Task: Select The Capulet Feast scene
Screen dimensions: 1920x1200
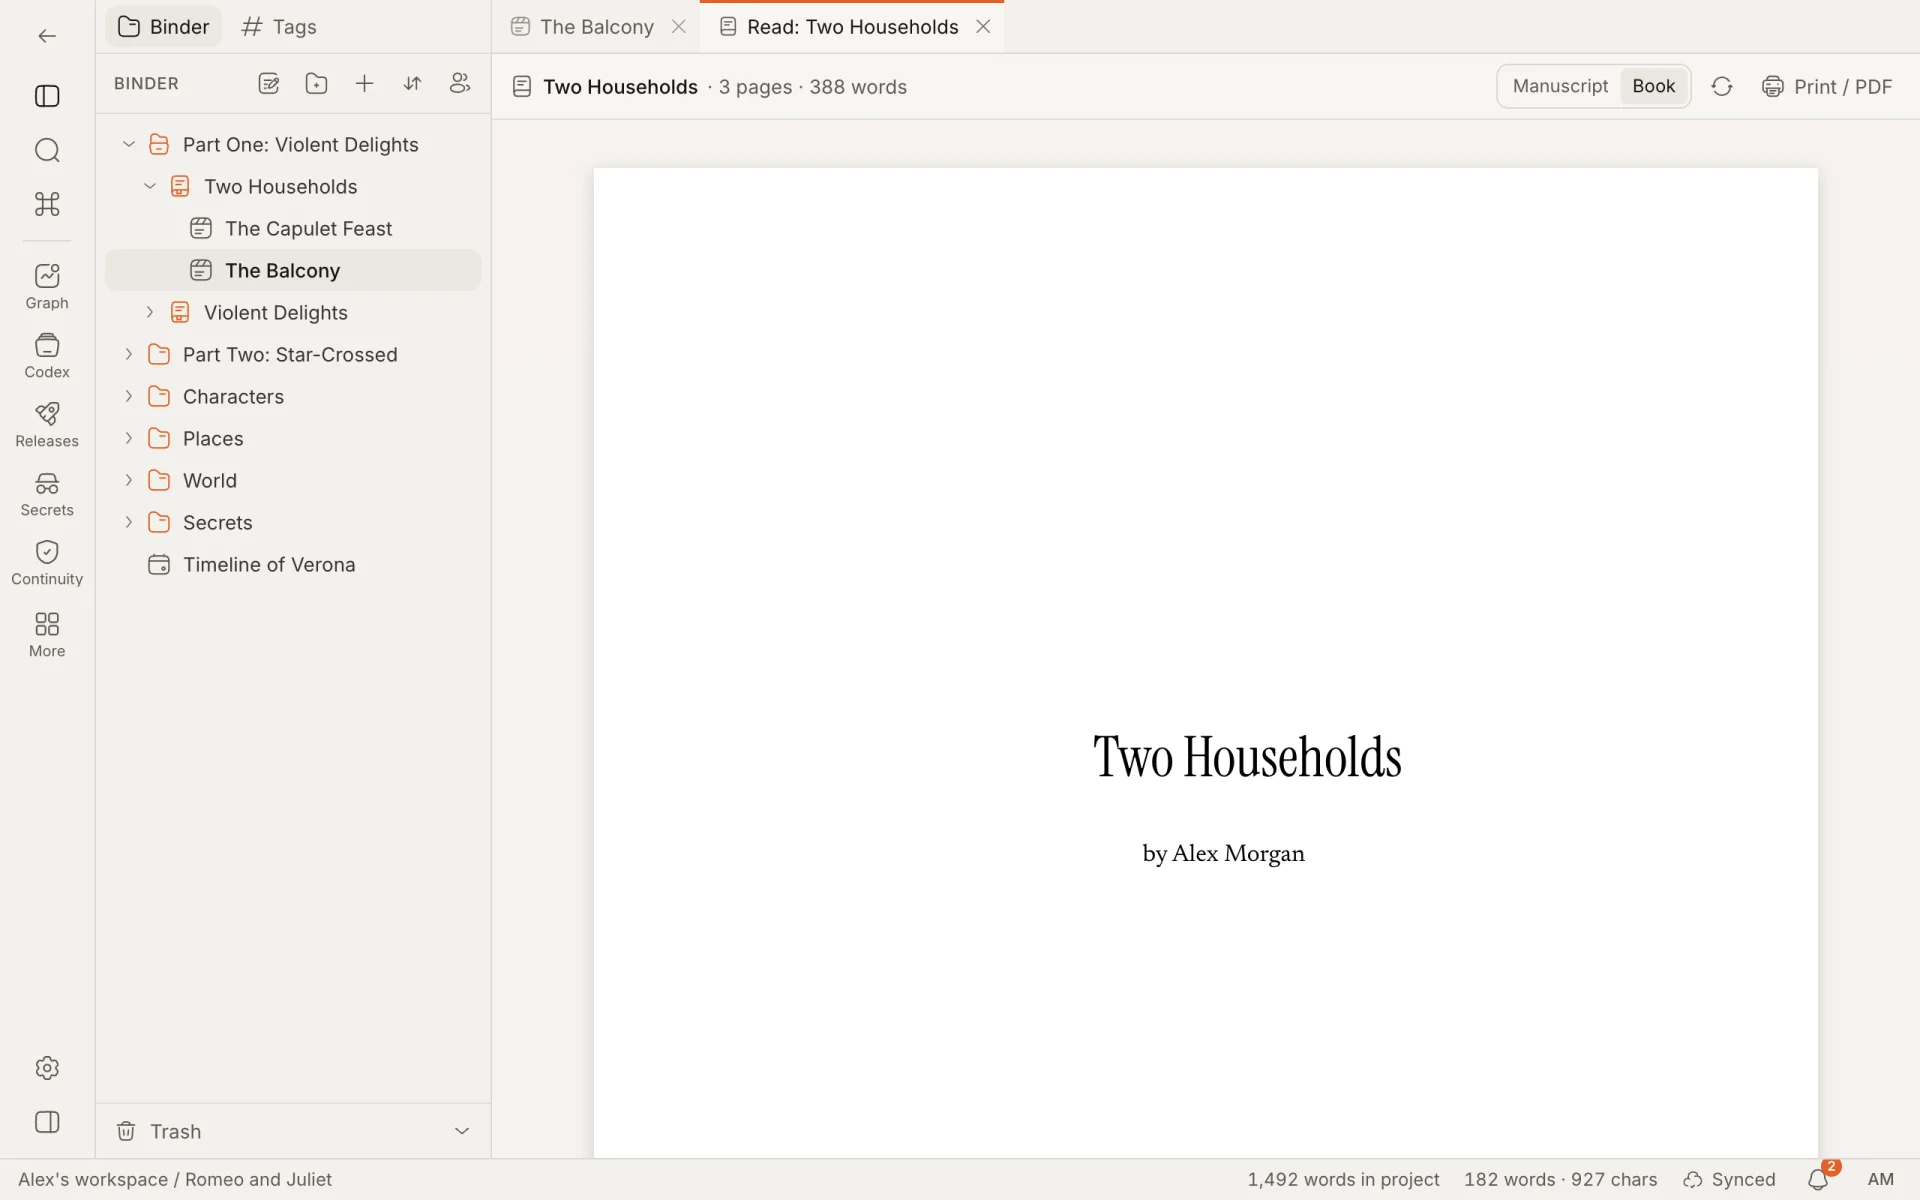Action: [293, 229]
